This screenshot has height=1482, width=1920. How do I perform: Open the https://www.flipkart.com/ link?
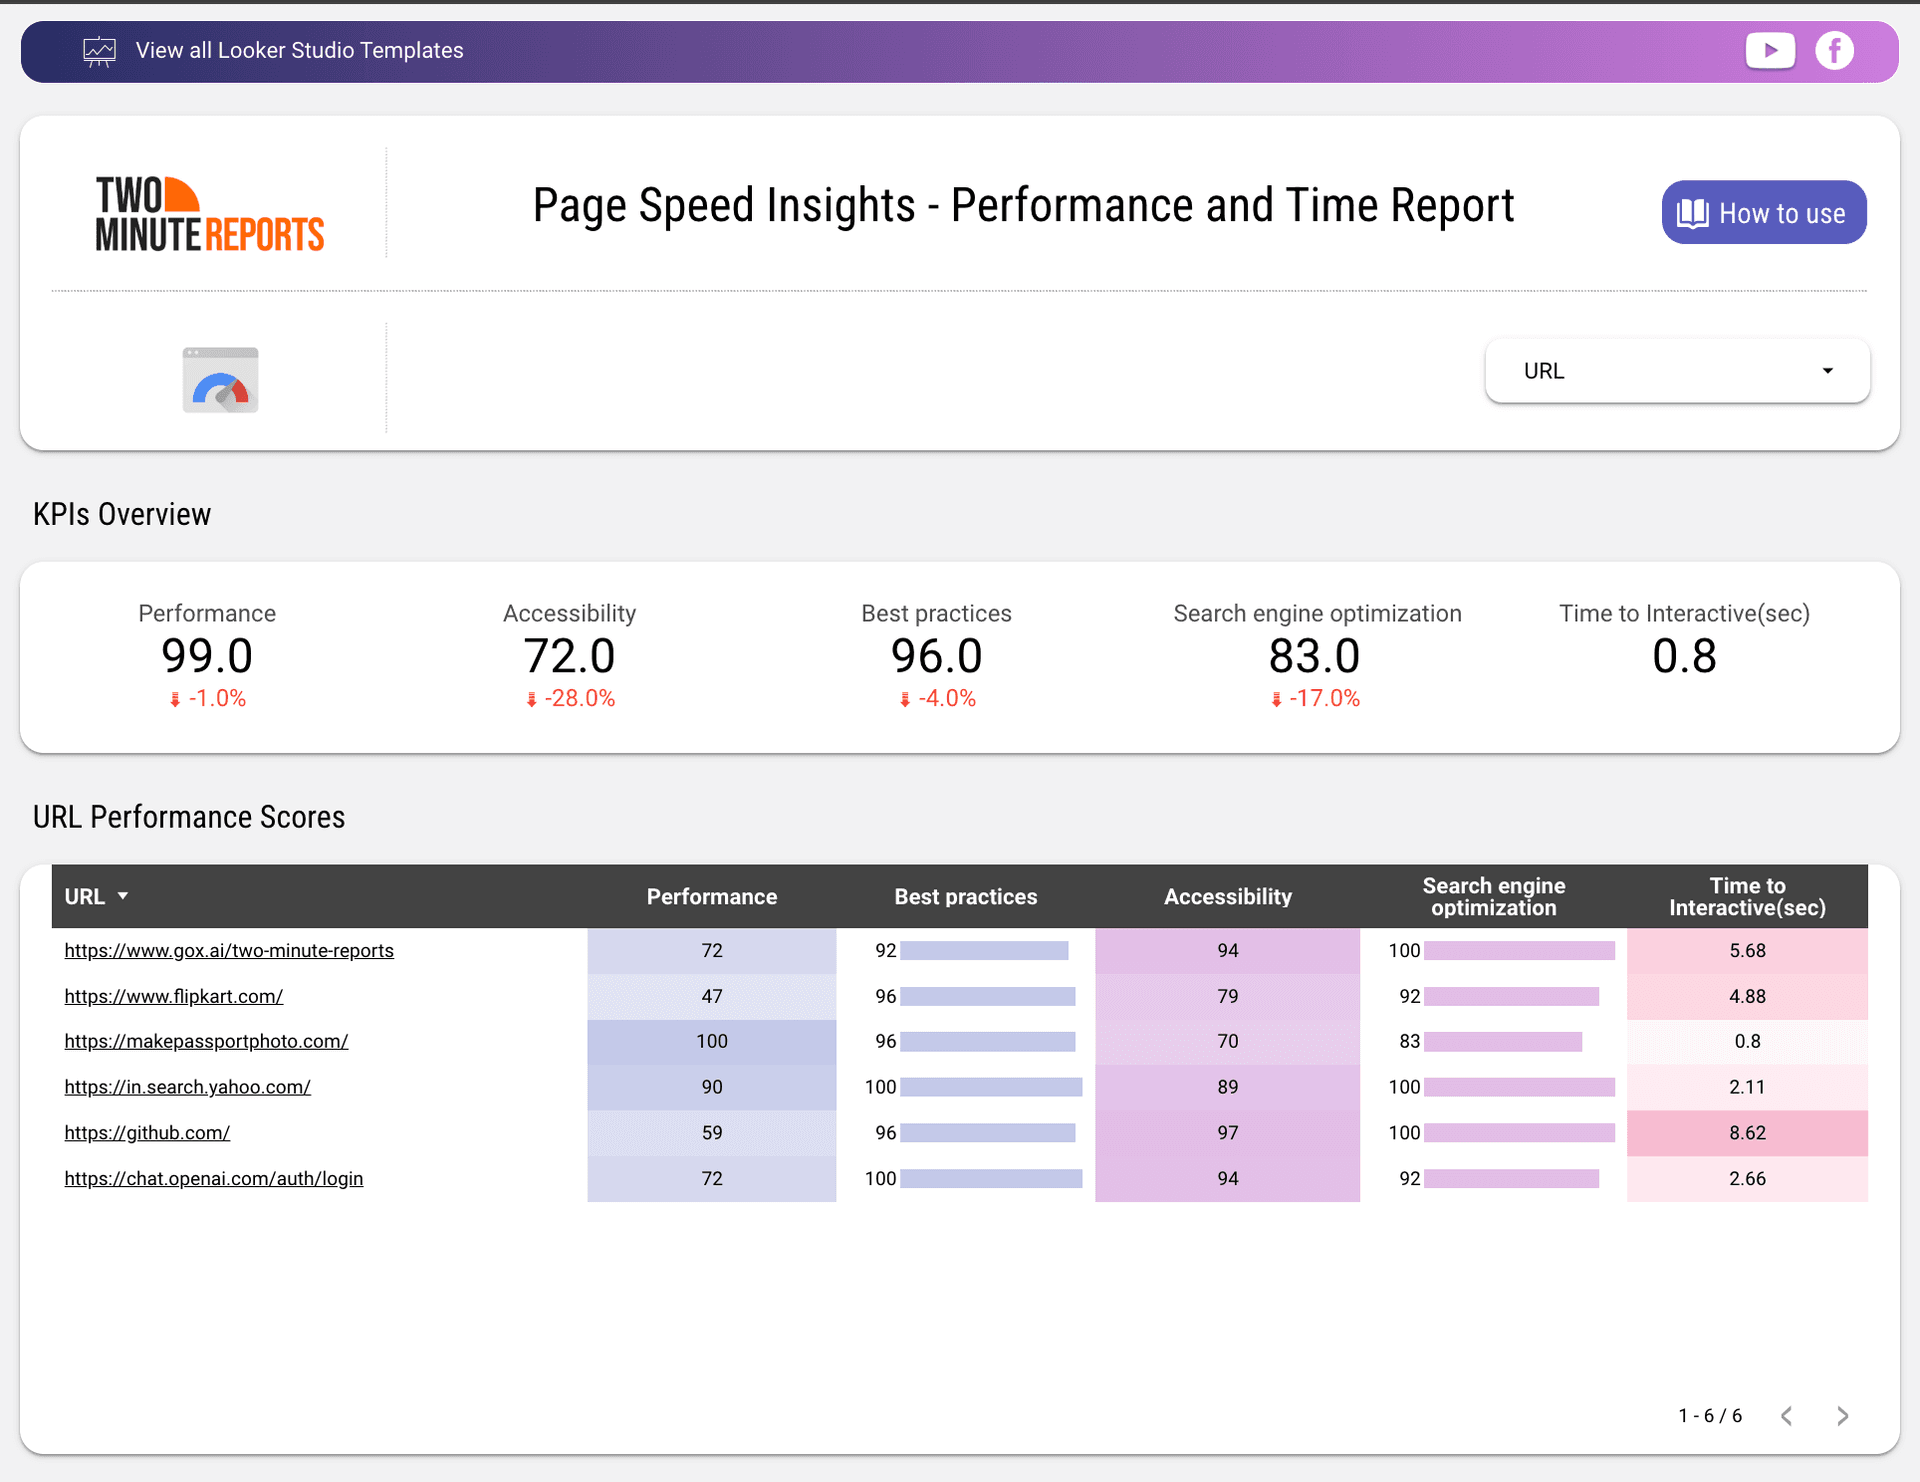coord(173,996)
